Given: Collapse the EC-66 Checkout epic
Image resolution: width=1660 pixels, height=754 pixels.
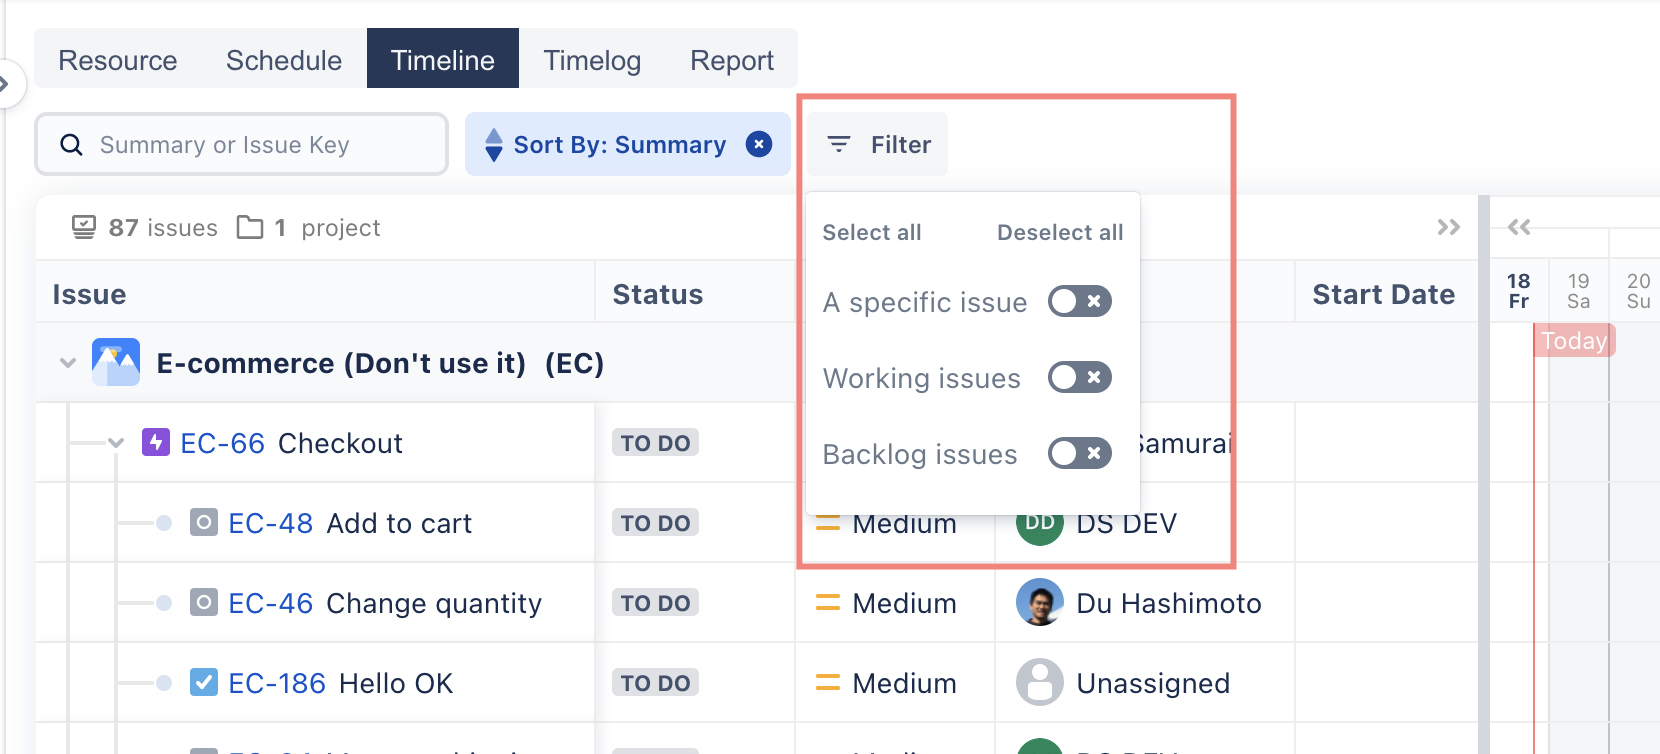Looking at the screenshot, I should click(x=116, y=443).
